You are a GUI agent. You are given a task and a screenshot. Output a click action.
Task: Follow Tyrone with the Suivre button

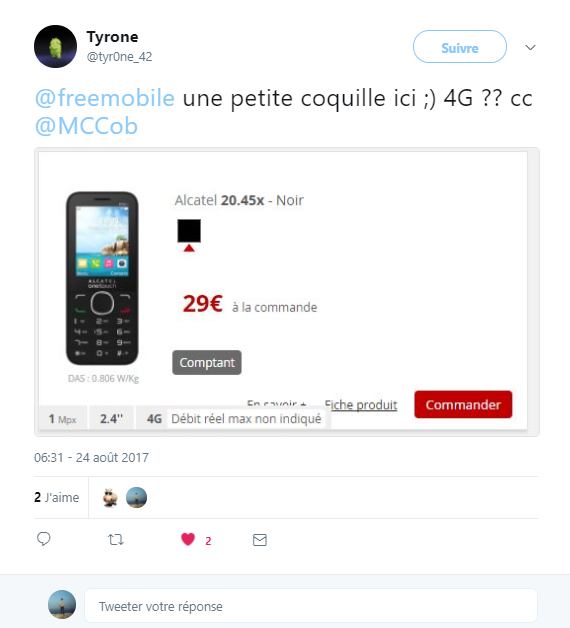pos(460,47)
